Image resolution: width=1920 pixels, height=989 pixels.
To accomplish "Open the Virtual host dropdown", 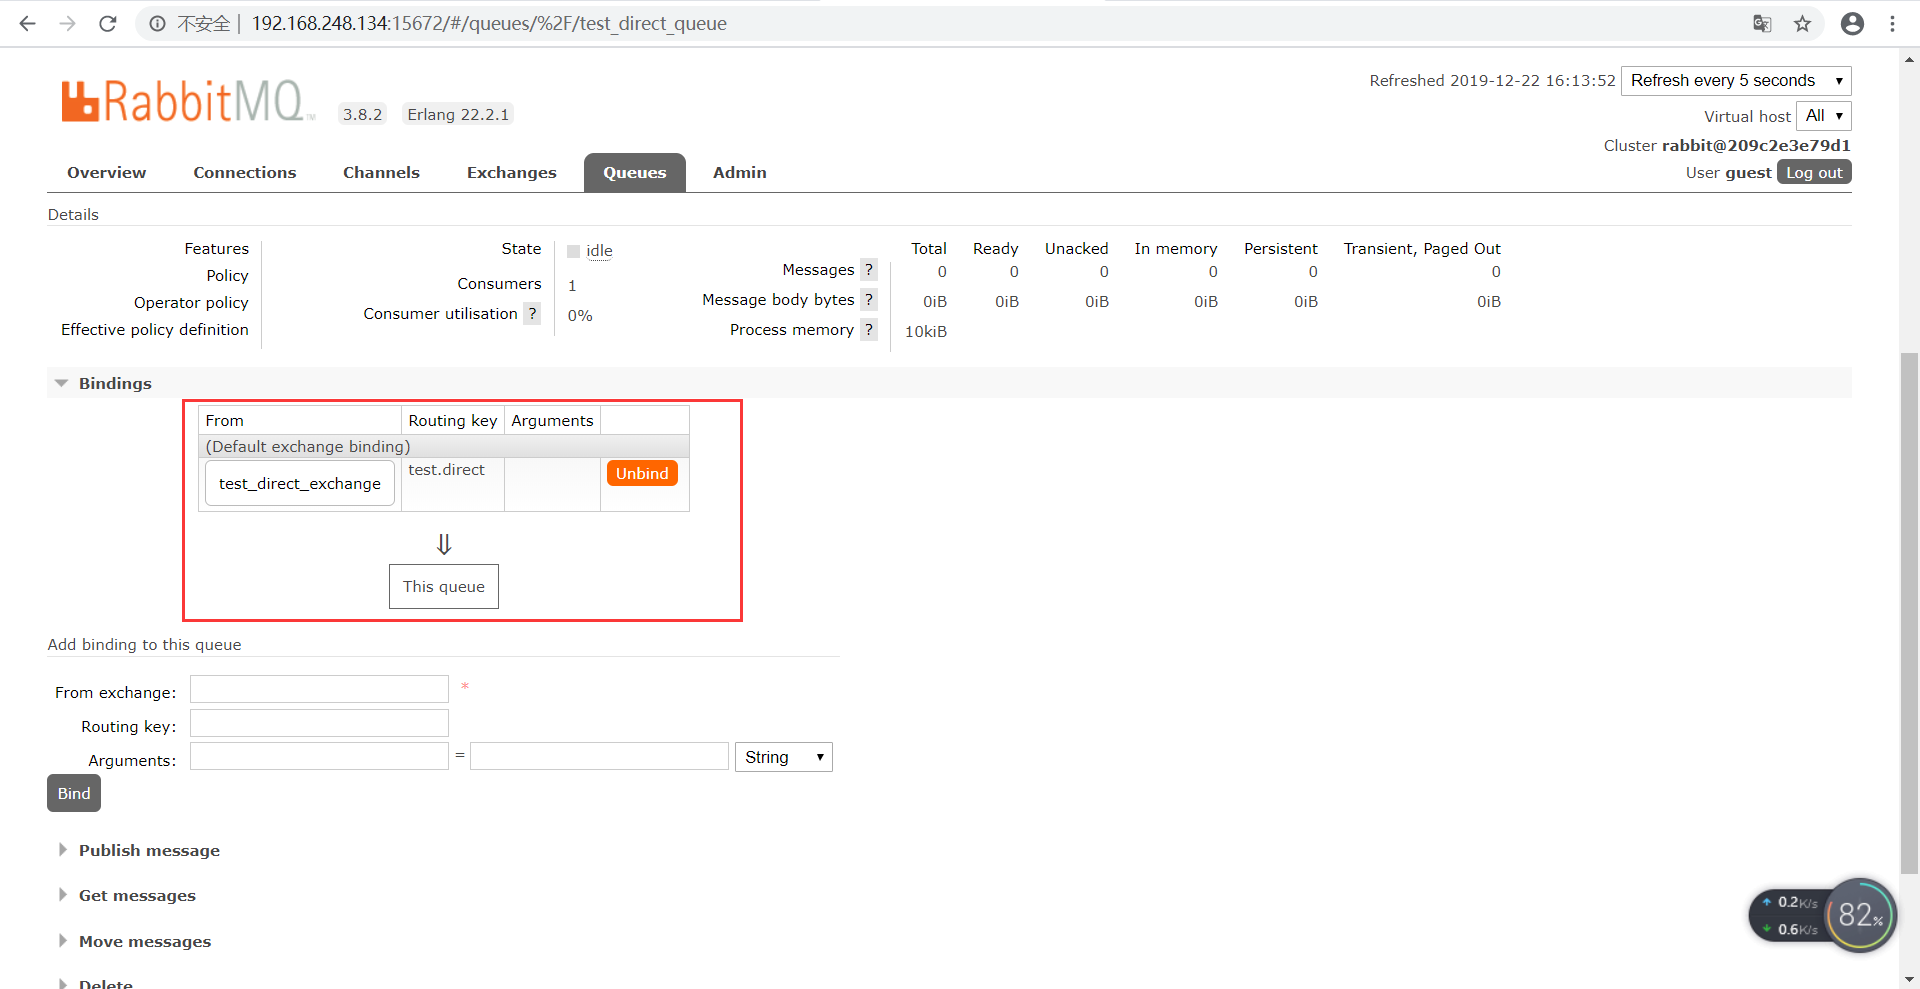I will point(1824,116).
